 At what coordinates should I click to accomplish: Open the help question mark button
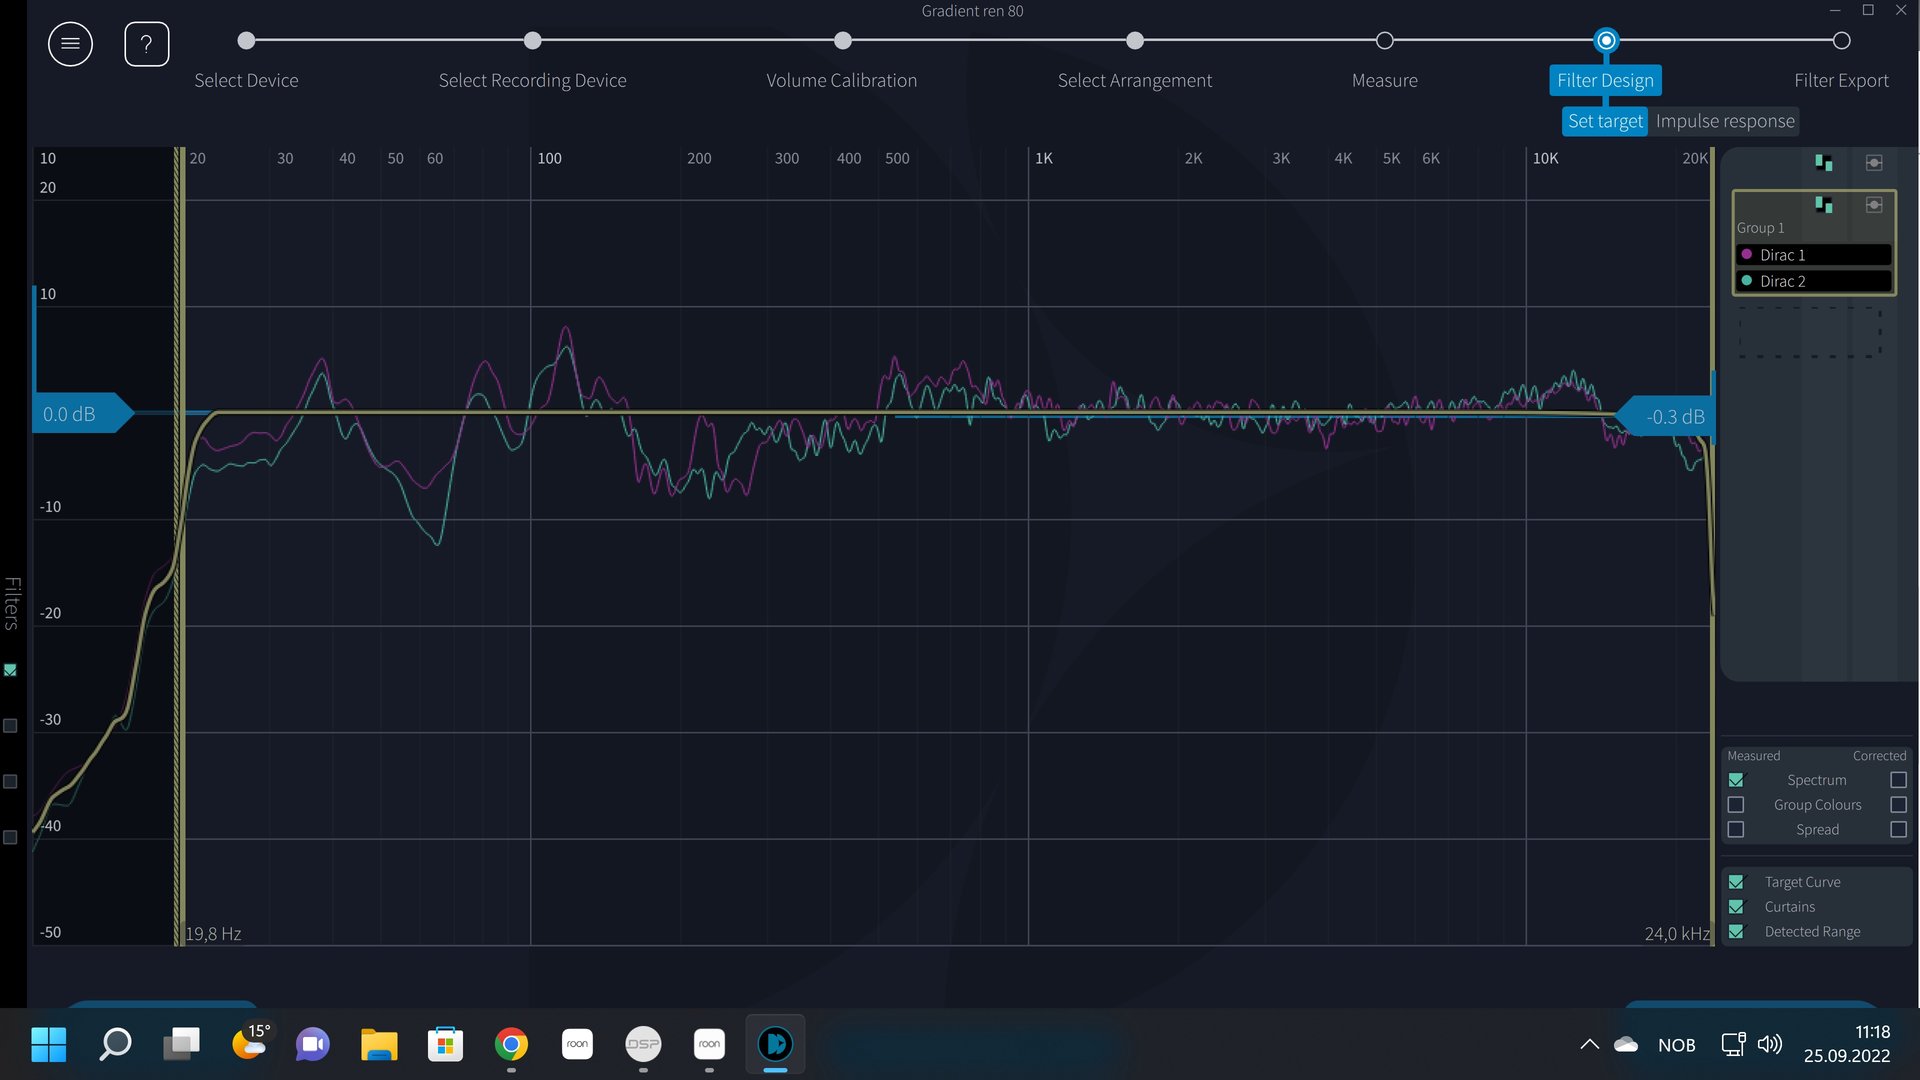click(146, 44)
